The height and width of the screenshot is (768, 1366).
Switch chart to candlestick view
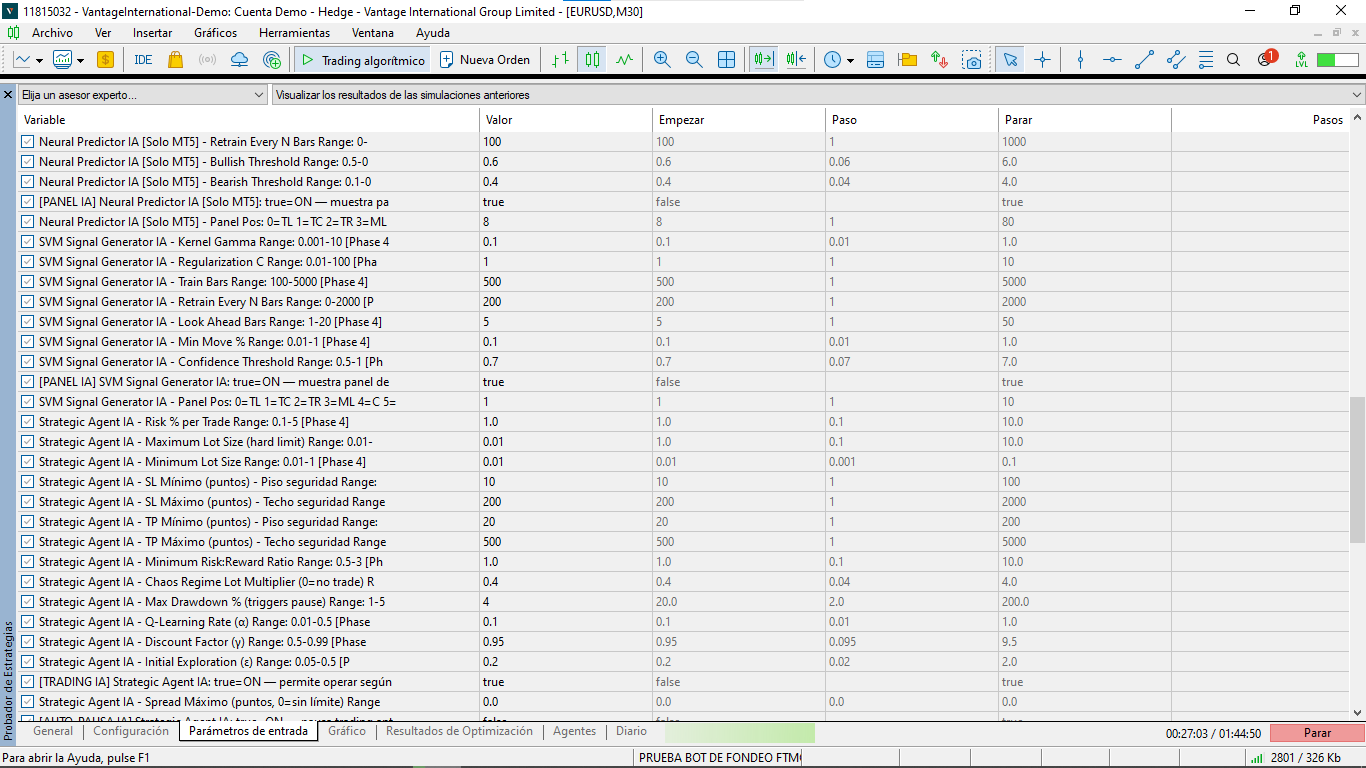pyautogui.click(x=593, y=60)
